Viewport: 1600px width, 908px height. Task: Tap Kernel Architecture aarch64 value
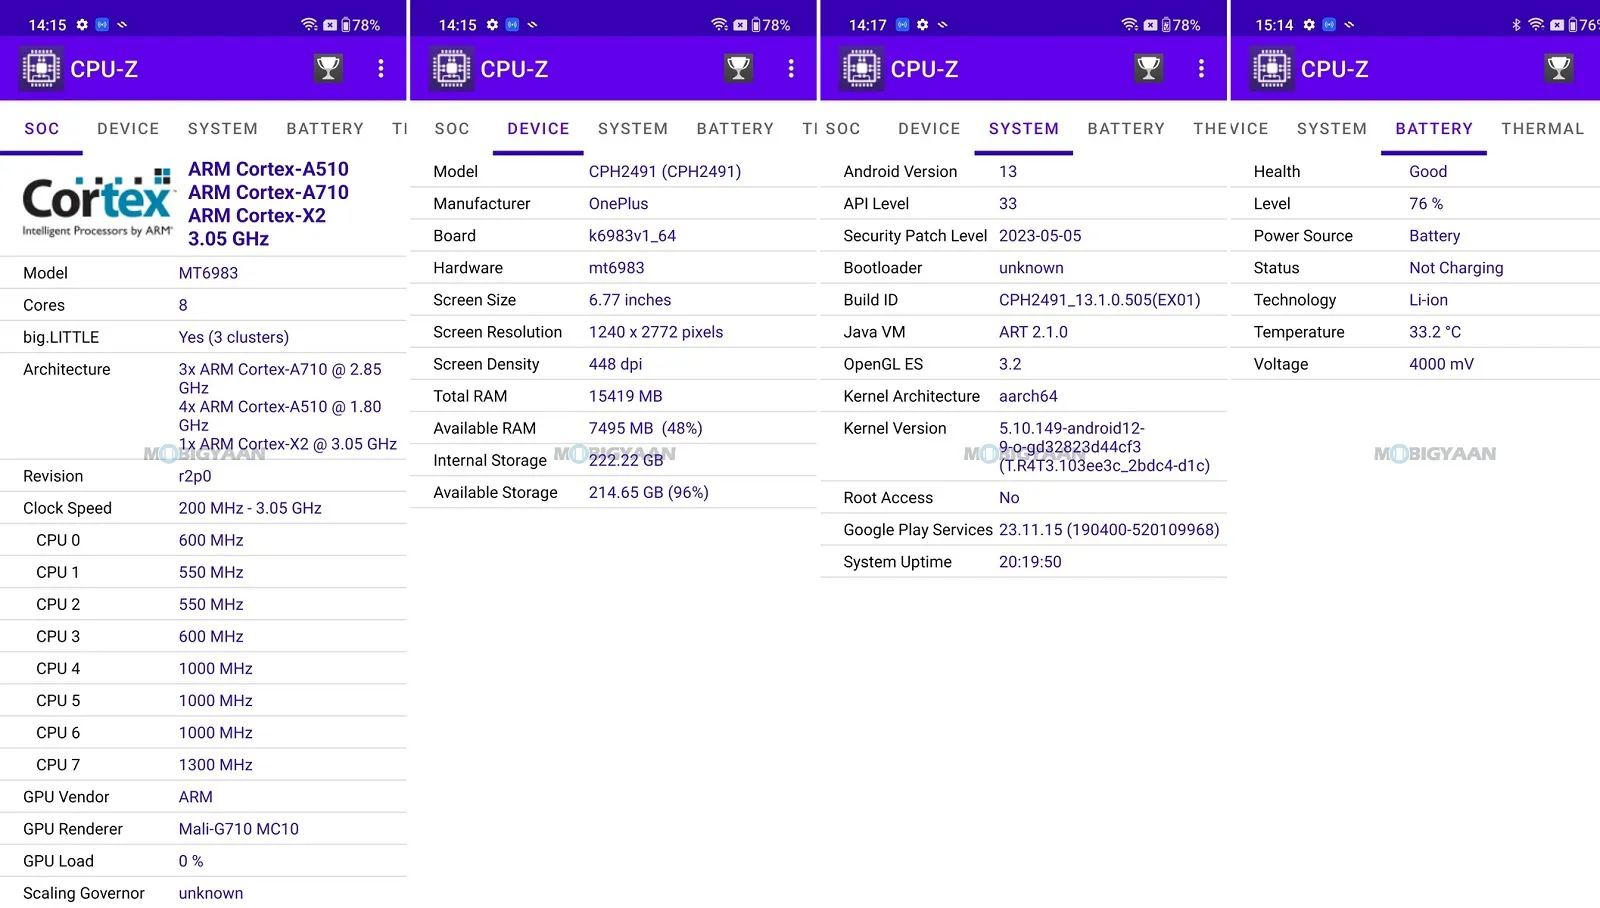click(x=1028, y=396)
